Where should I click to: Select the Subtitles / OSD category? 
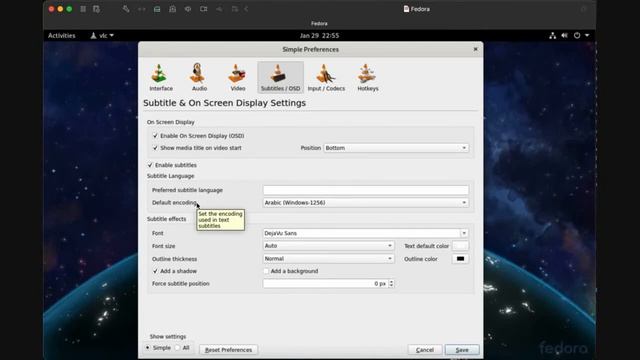(x=280, y=78)
